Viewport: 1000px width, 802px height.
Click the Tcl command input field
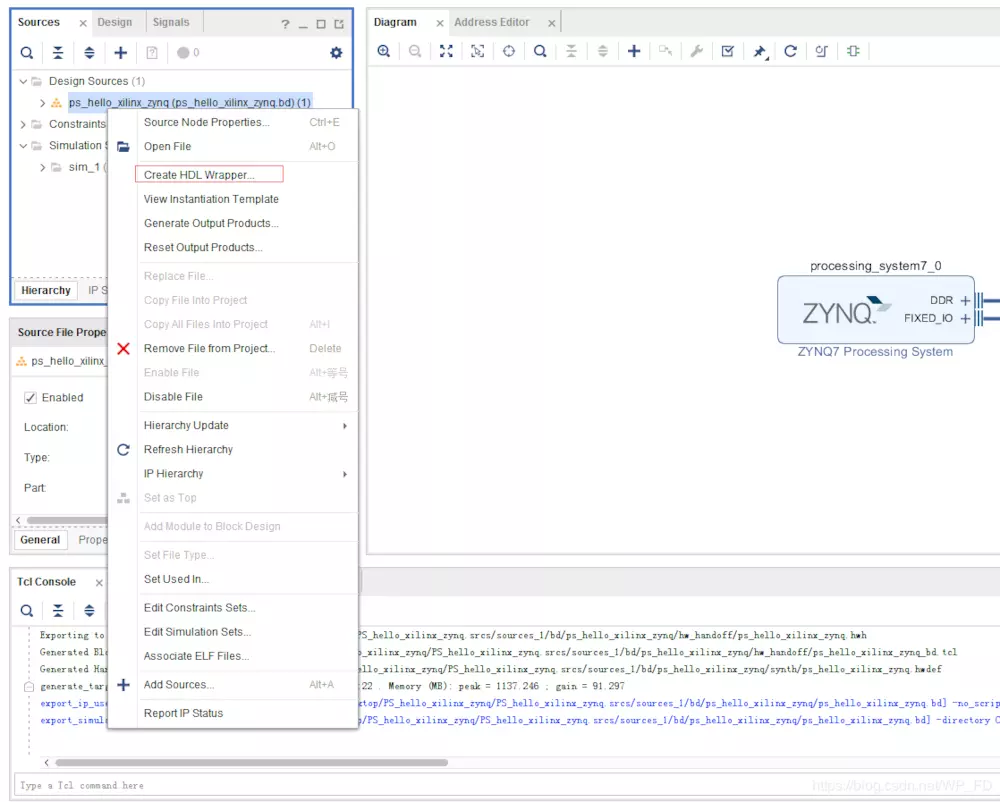click(507, 786)
